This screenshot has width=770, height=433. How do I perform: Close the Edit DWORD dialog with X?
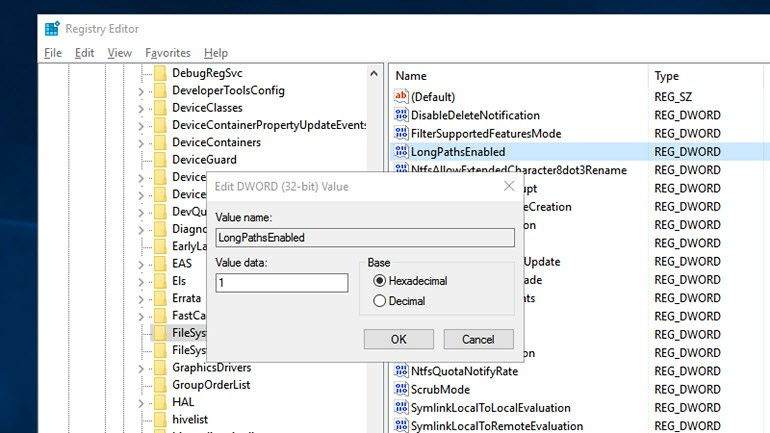coord(509,186)
